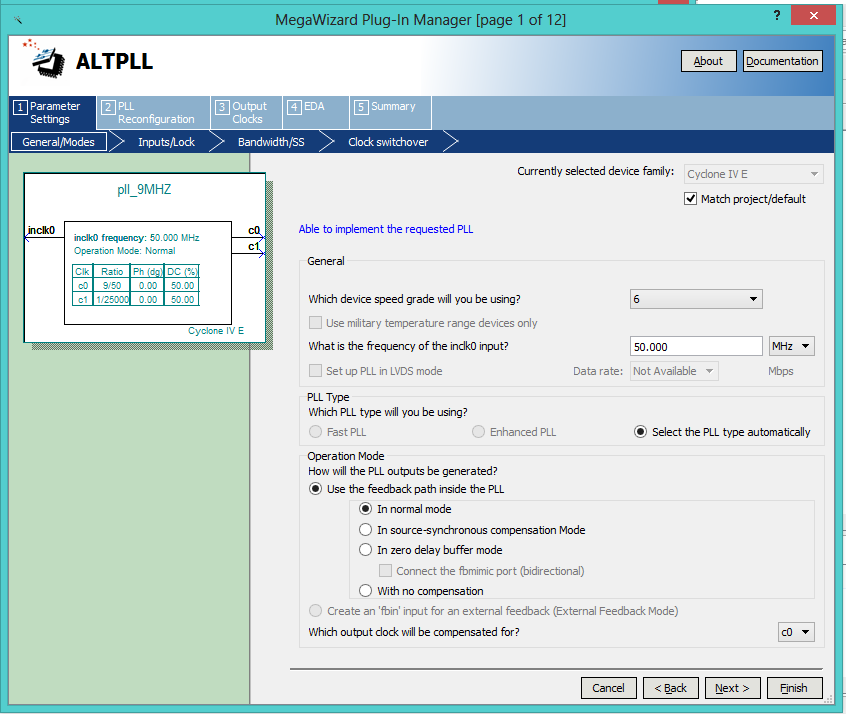Go to Inputs/Lock sub-page

pos(166,142)
